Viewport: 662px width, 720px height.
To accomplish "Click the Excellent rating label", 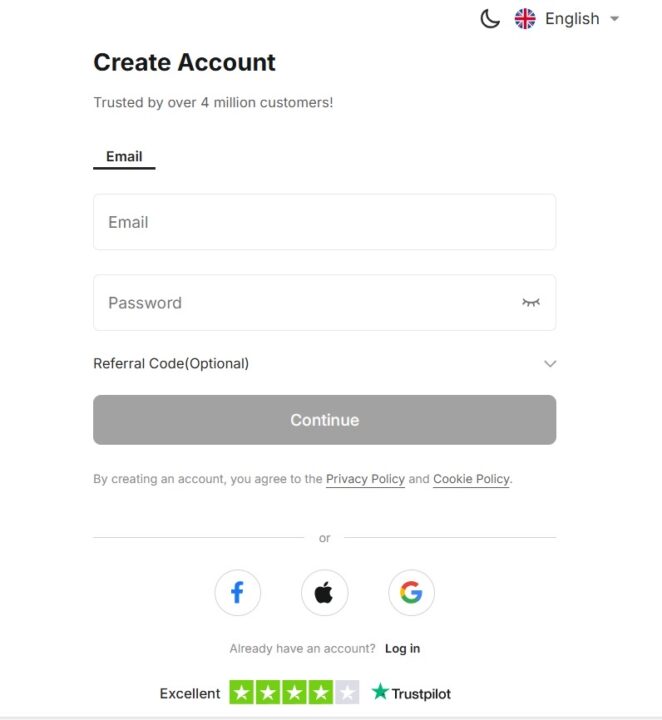I will point(190,693).
